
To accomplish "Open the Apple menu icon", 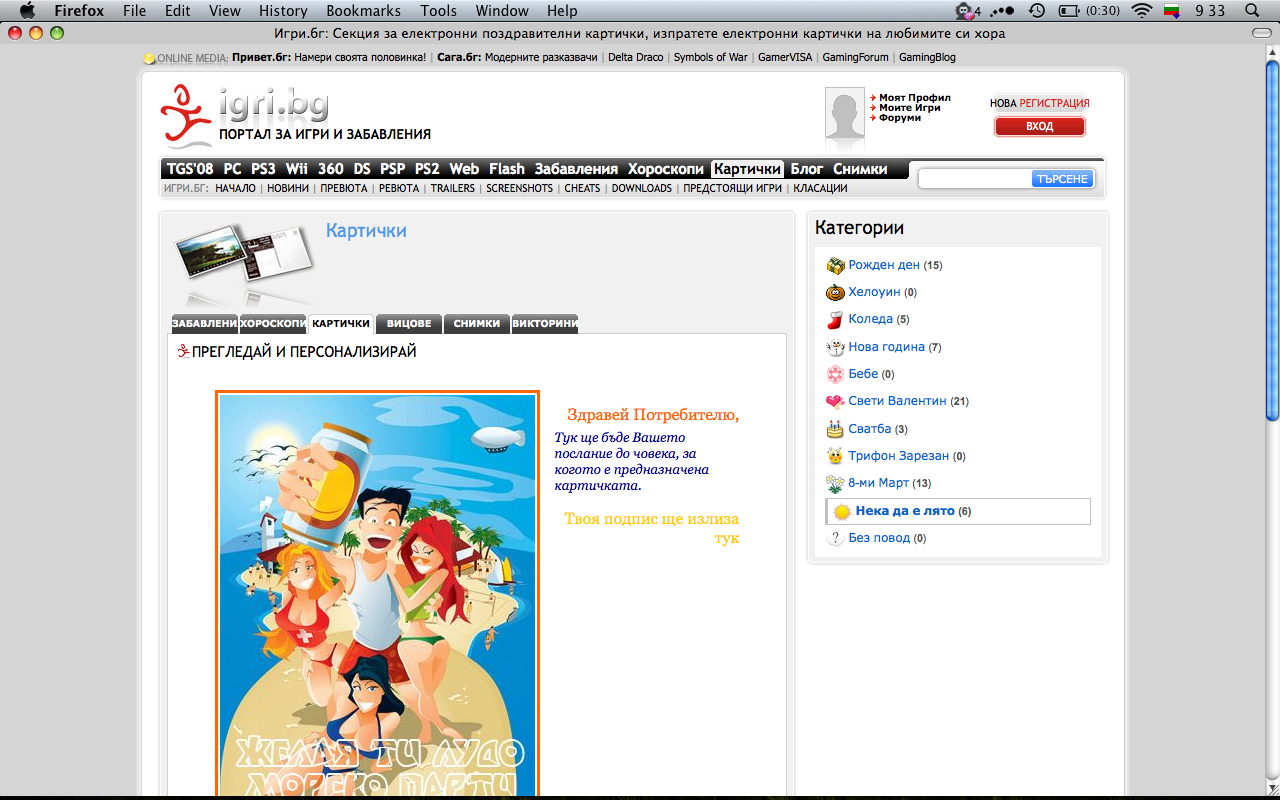I will coord(27,11).
